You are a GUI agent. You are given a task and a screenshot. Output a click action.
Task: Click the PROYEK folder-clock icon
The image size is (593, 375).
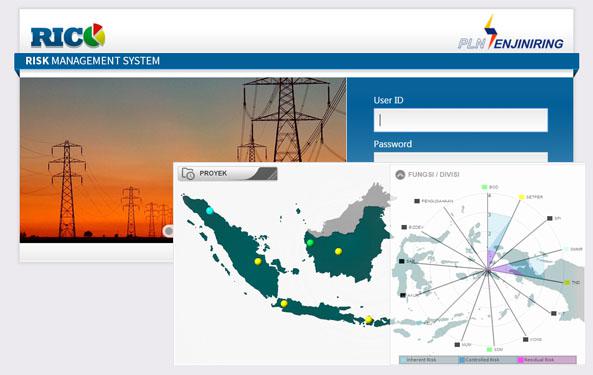(x=188, y=174)
